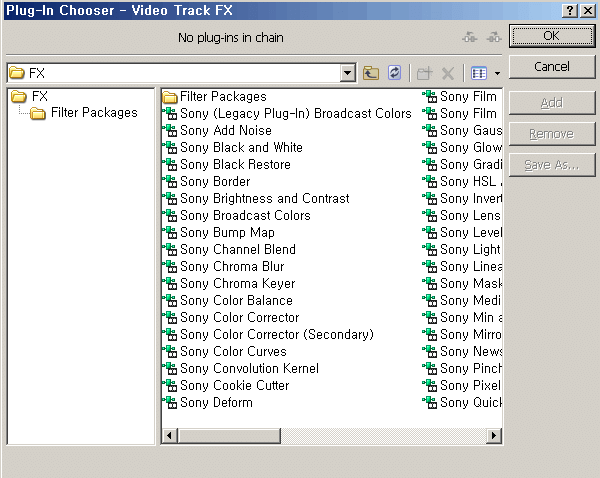
Task: Click the scroll right arrow of list
Action: (x=494, y=436)
